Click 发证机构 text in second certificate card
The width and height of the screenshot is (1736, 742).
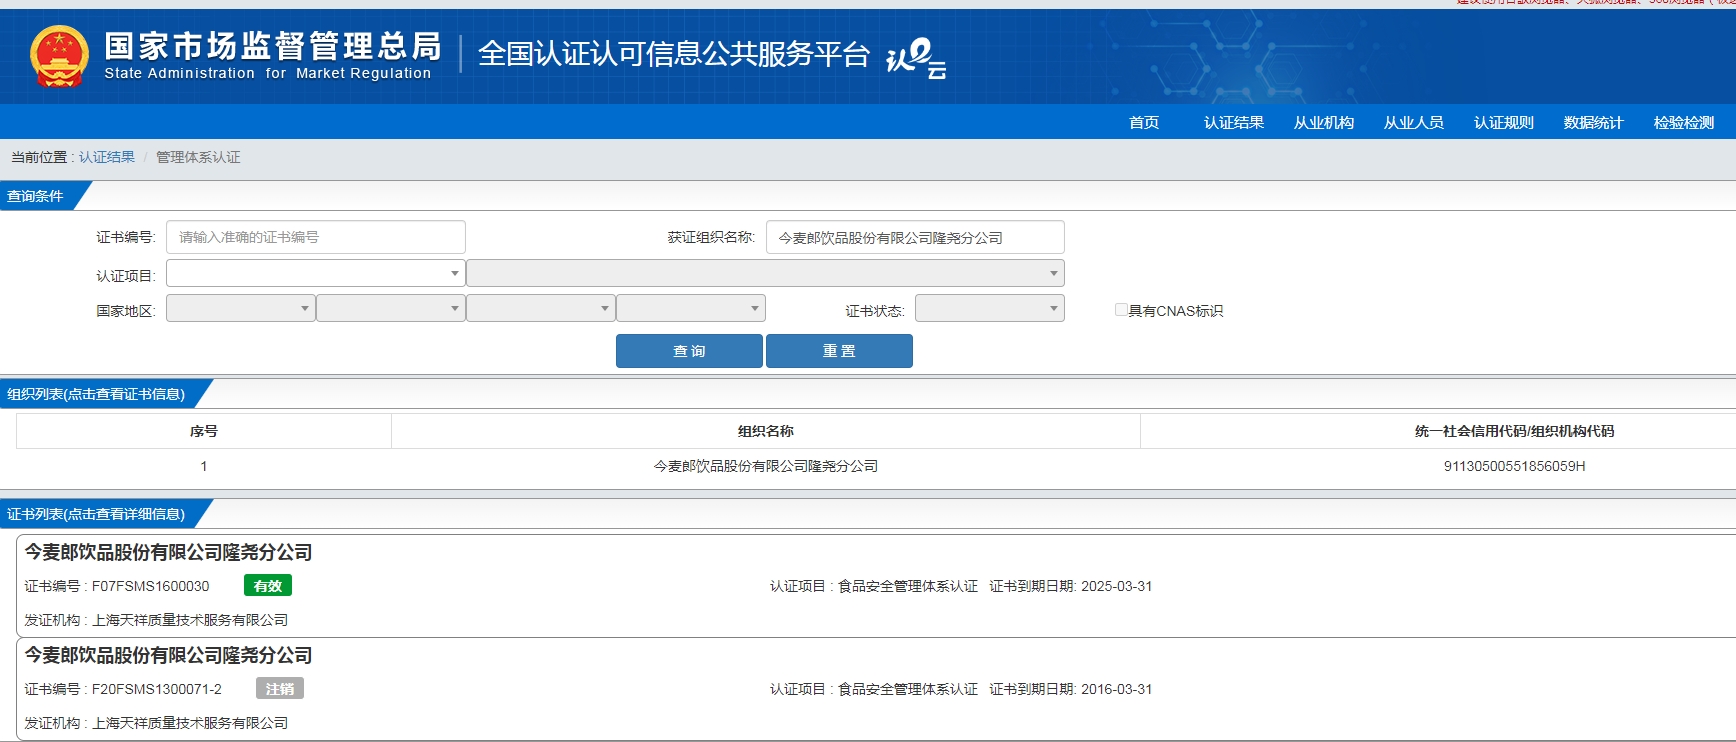(x=156, y=723)
